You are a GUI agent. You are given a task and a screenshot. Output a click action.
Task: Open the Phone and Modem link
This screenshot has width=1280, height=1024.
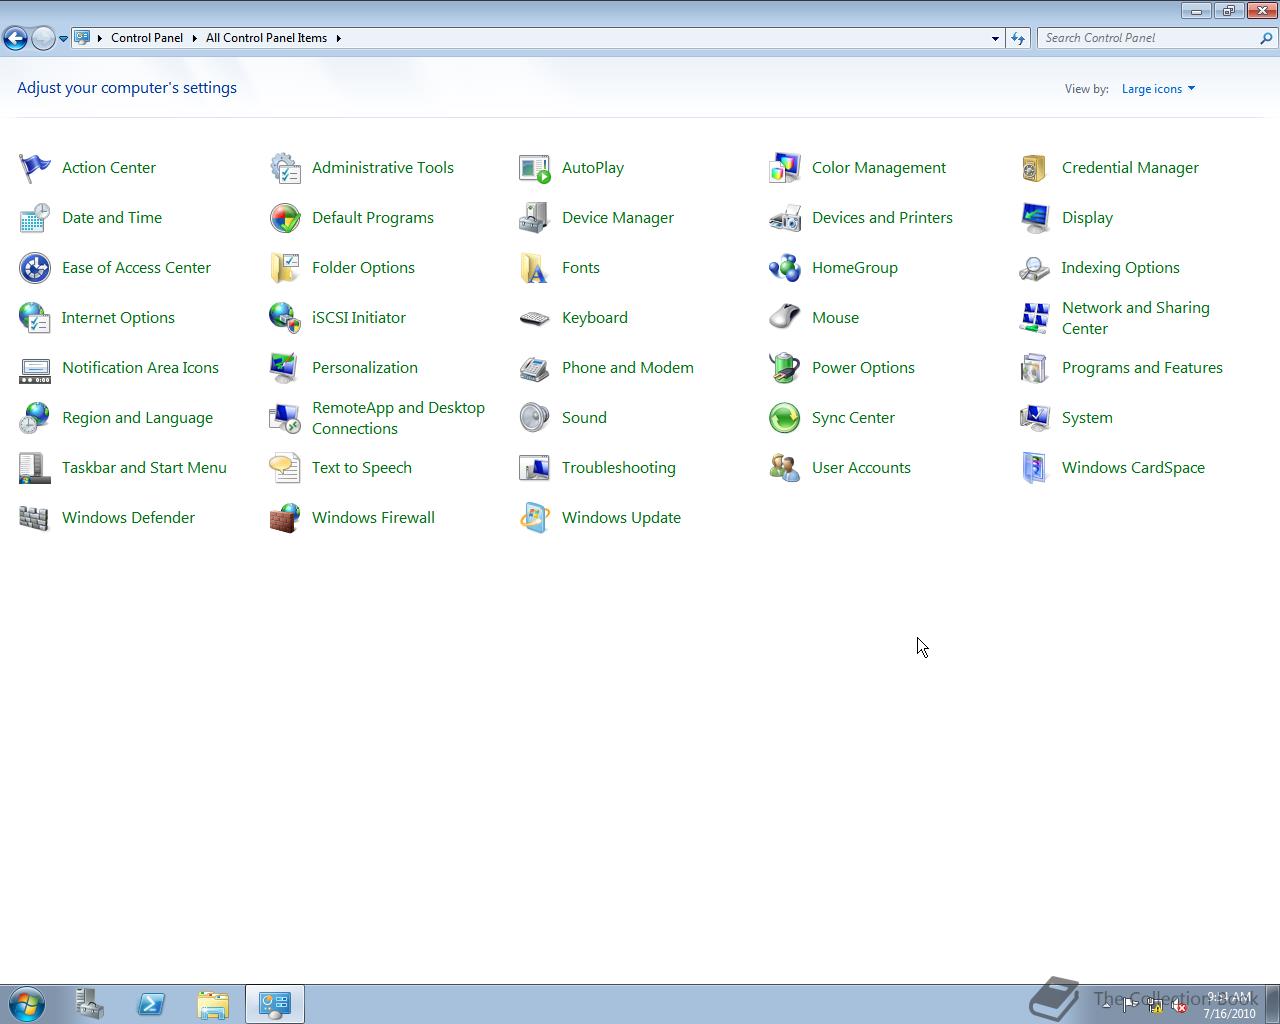point(628,368)
